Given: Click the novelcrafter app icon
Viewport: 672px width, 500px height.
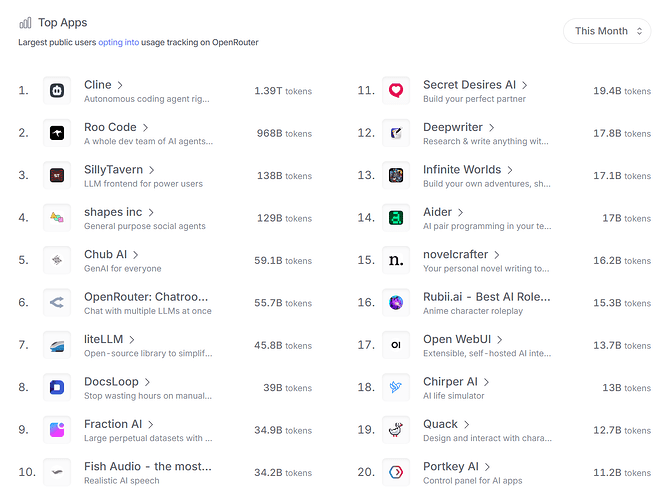Looking at the screenshot, I should (396, 260).
